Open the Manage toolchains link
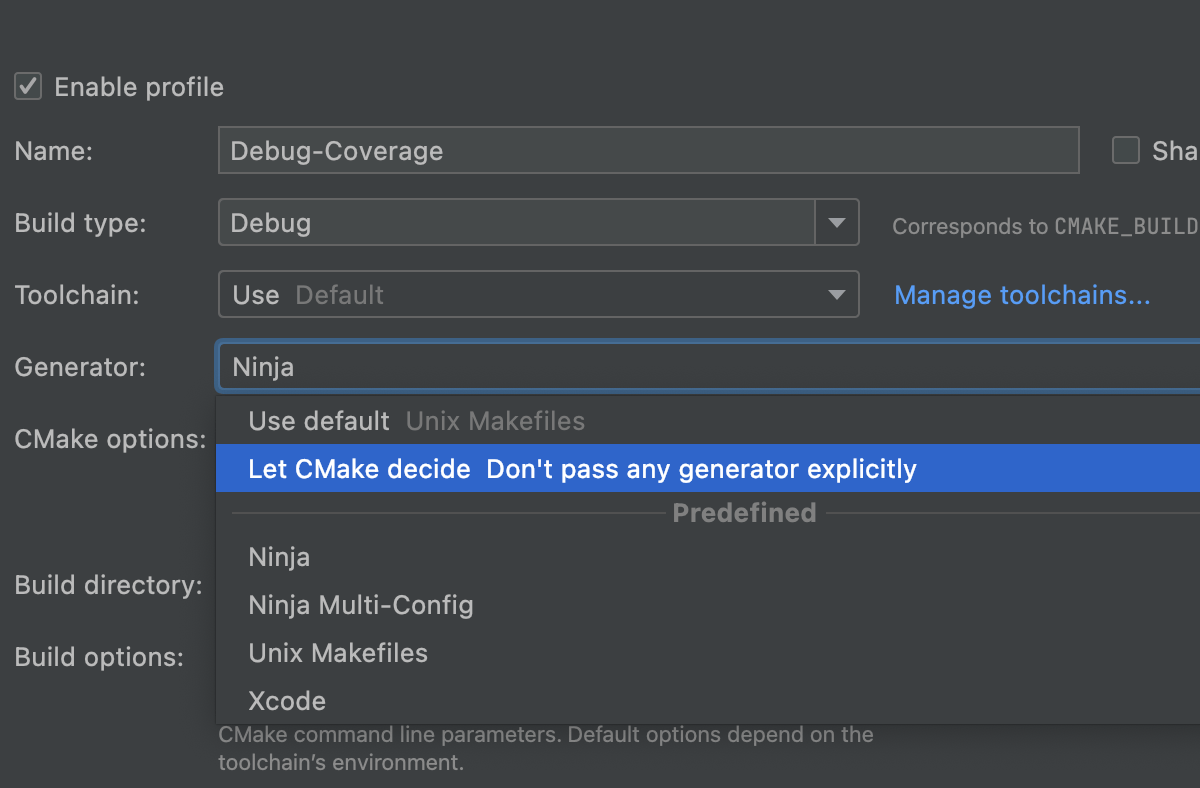This screenshot has height=788, width=1200. pos(1022,295)
